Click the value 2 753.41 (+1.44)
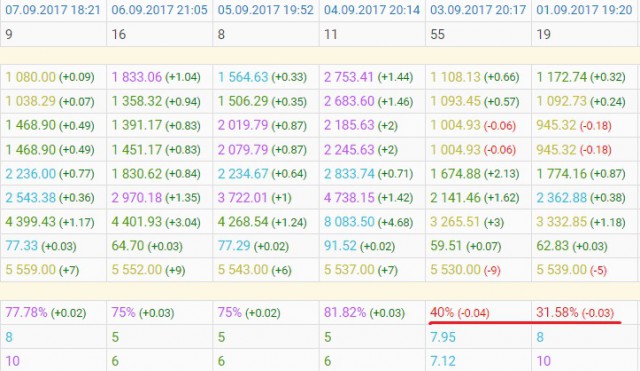Viewport: 640px width, 371px height. coord(369,77)
